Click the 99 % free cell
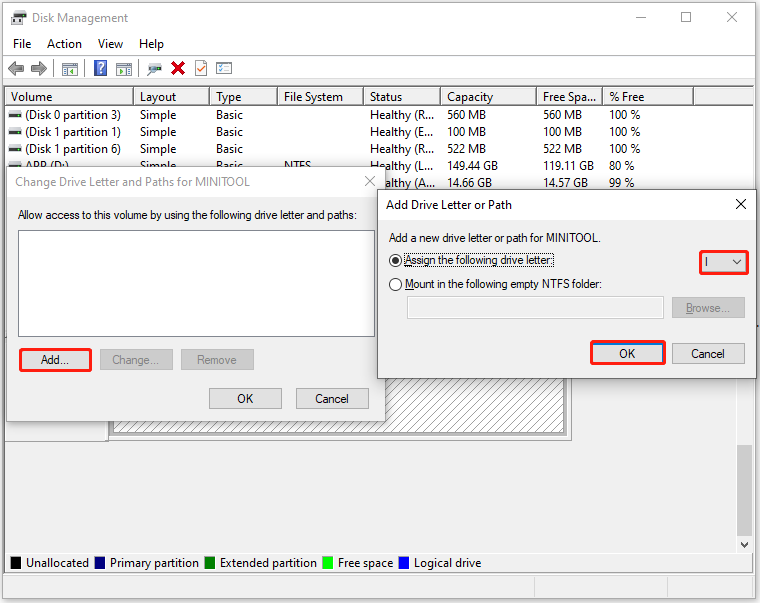This screenshot has width=760, height=603. [622, 183]
